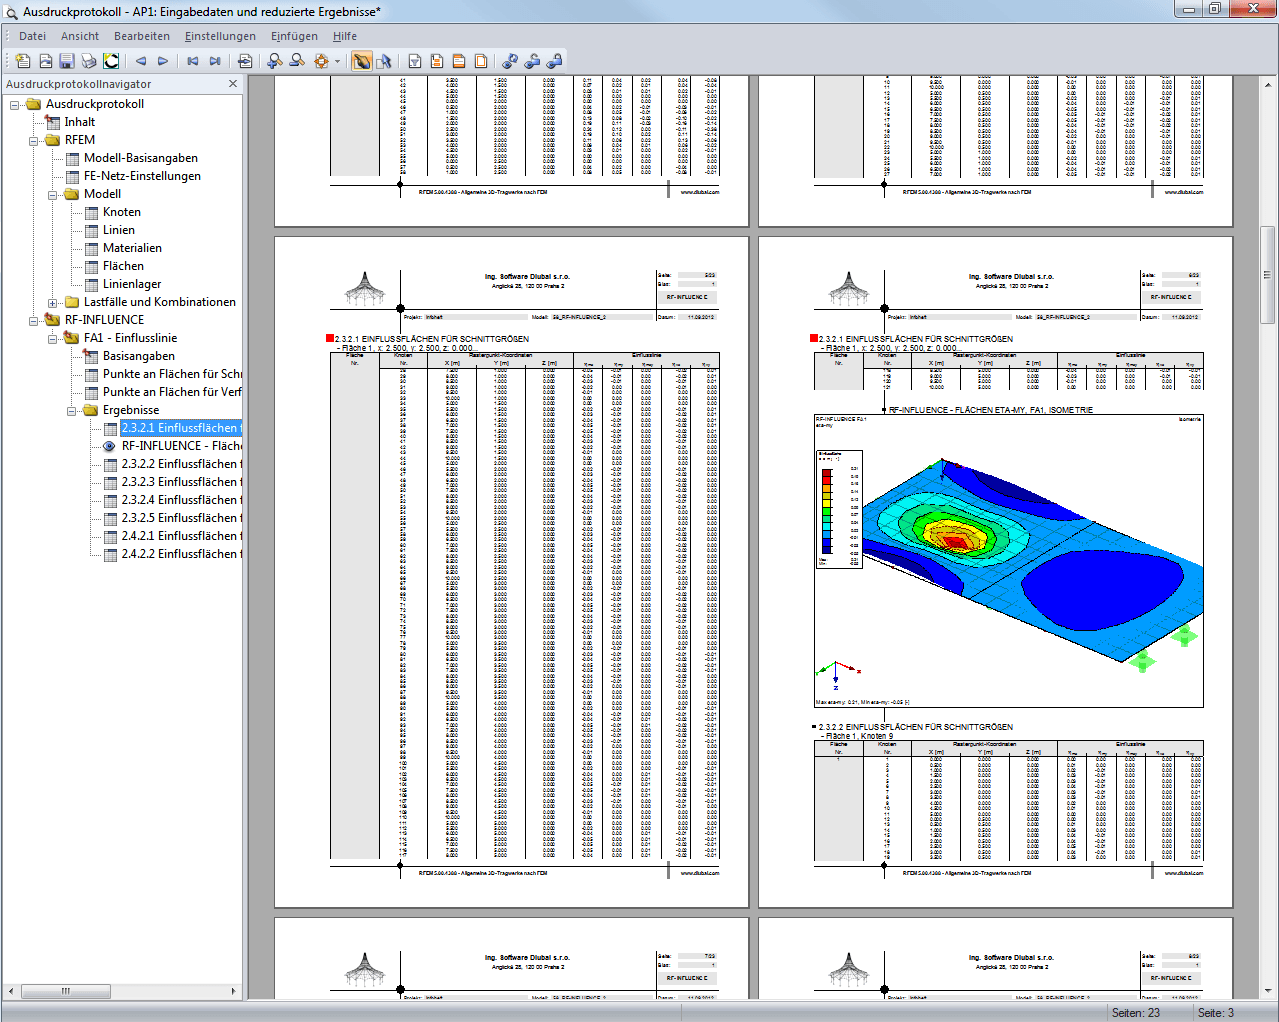Open the dropdown arrow beside zoom-fit icon
The height and width of the screenshot is (1022, 1279).
(337, 61)
